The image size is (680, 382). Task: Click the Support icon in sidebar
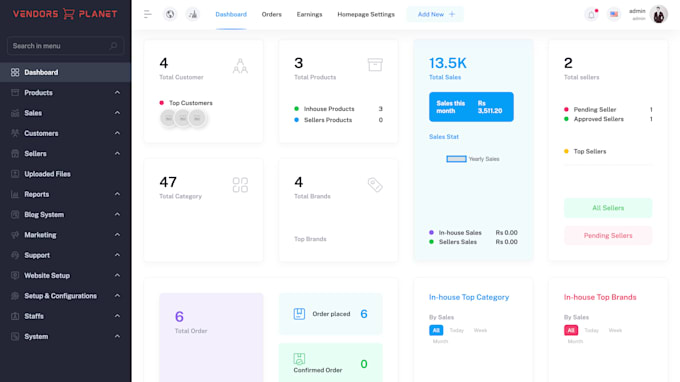(15, 255)
